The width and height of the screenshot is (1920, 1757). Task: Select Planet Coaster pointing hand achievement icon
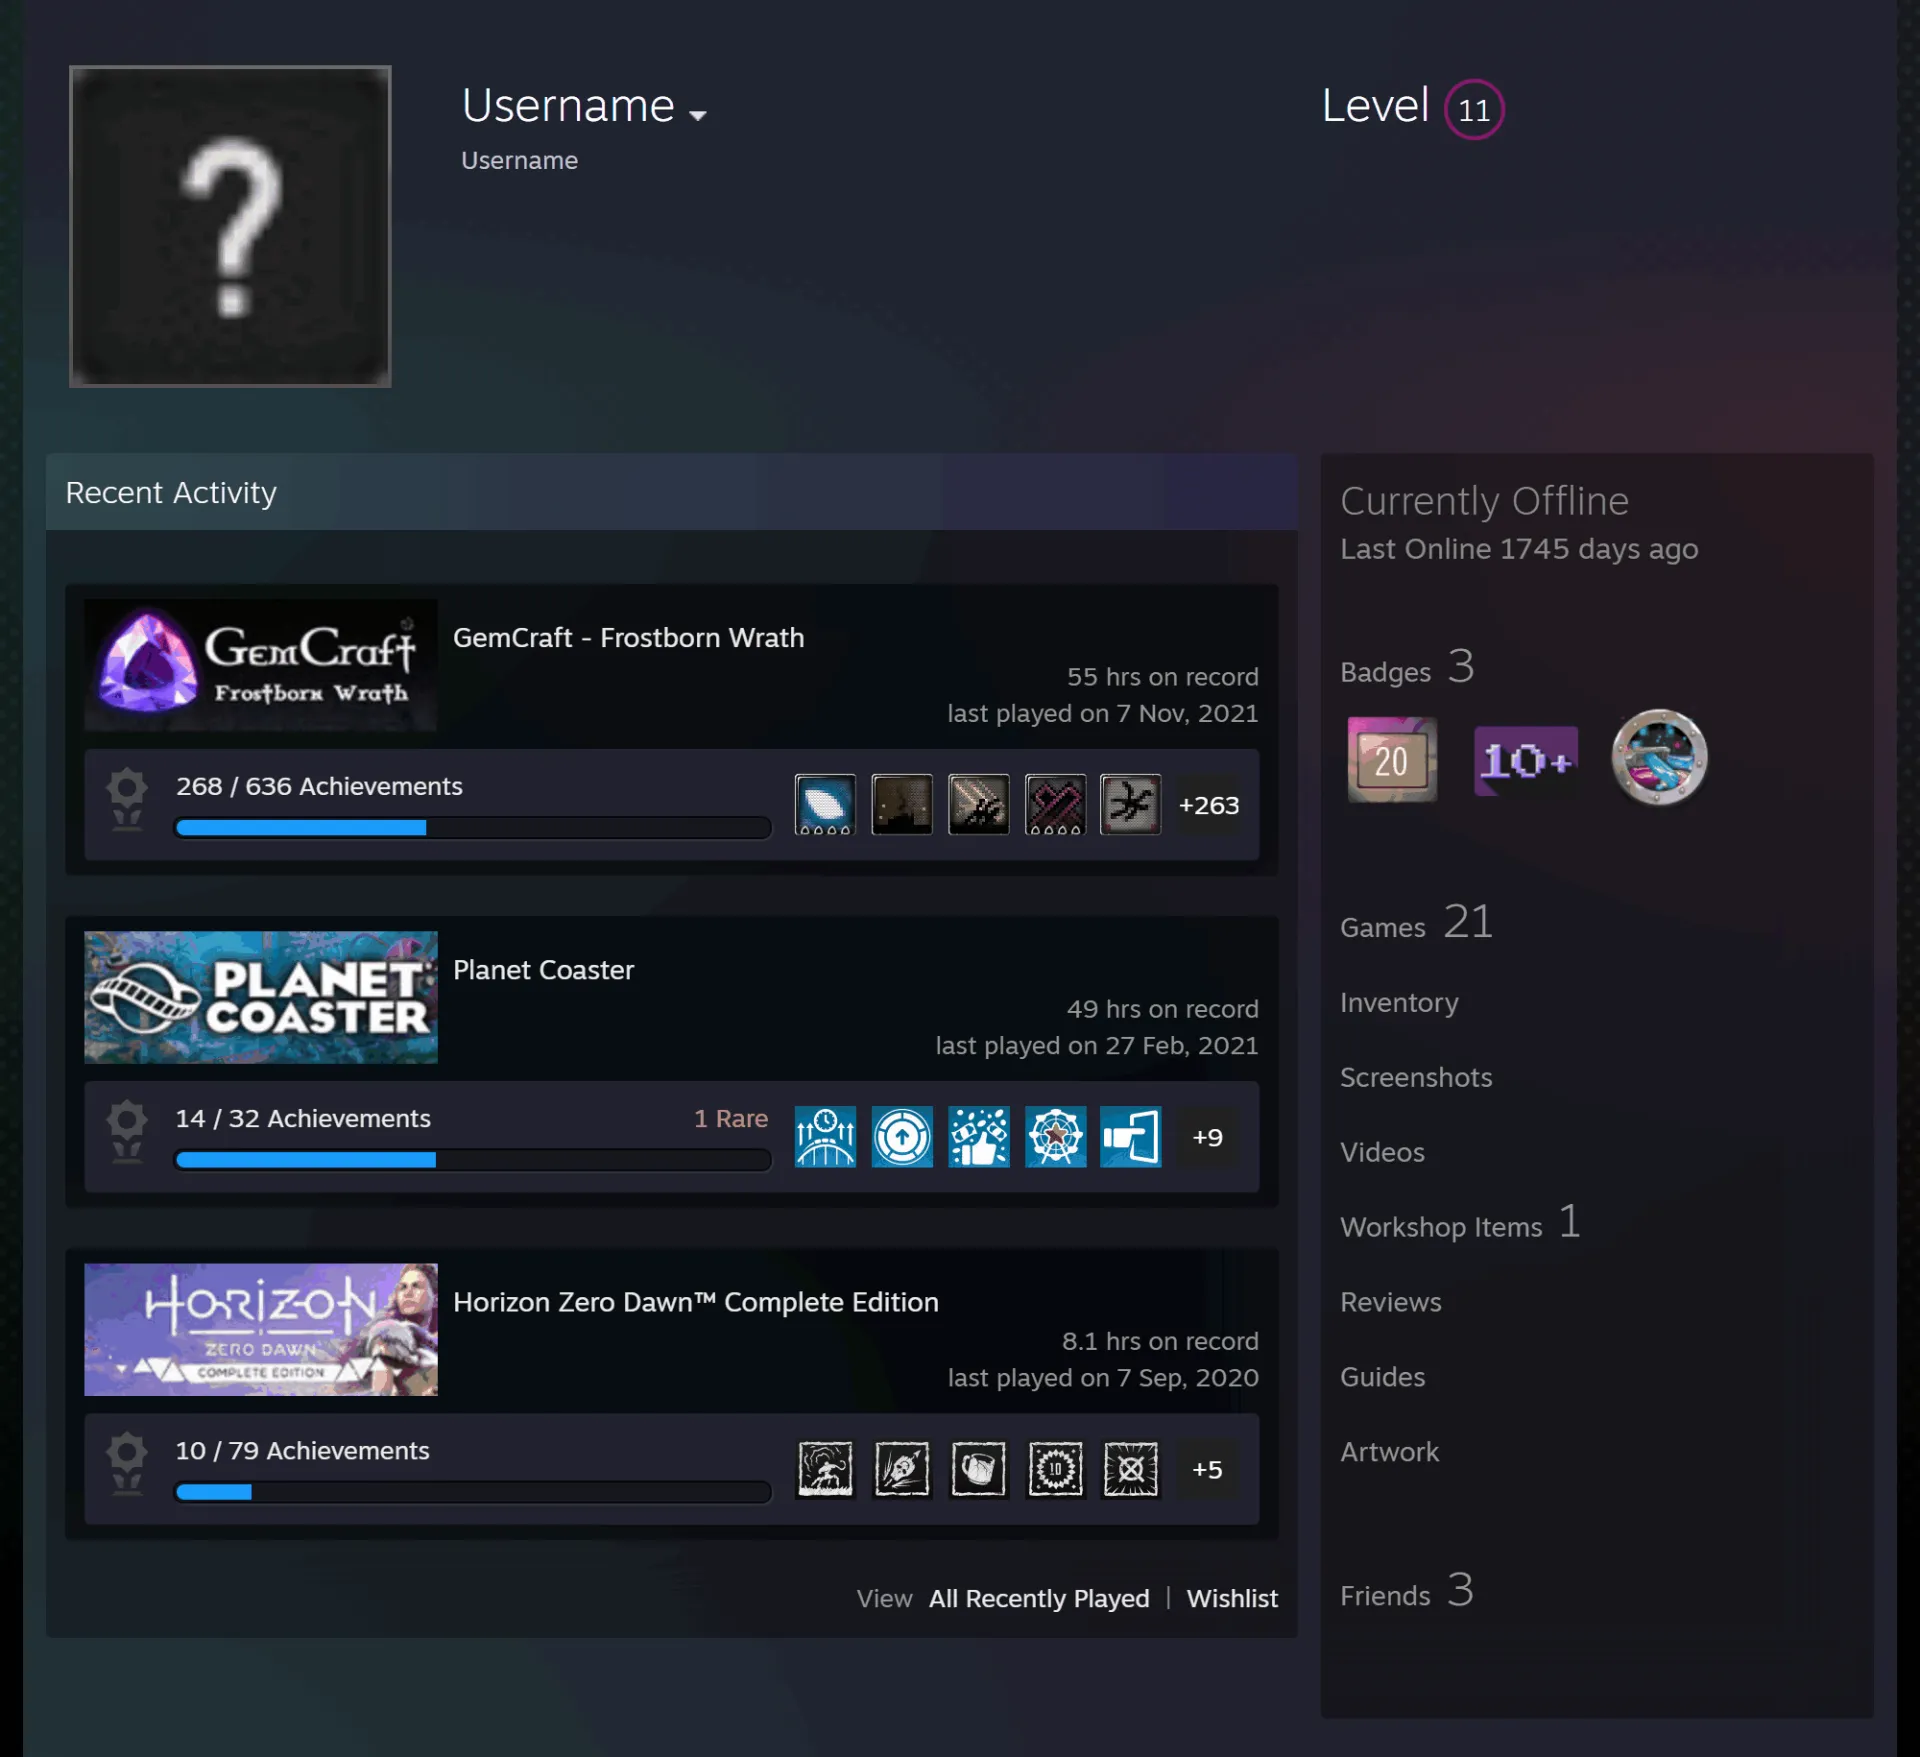pos(1131,1136)
